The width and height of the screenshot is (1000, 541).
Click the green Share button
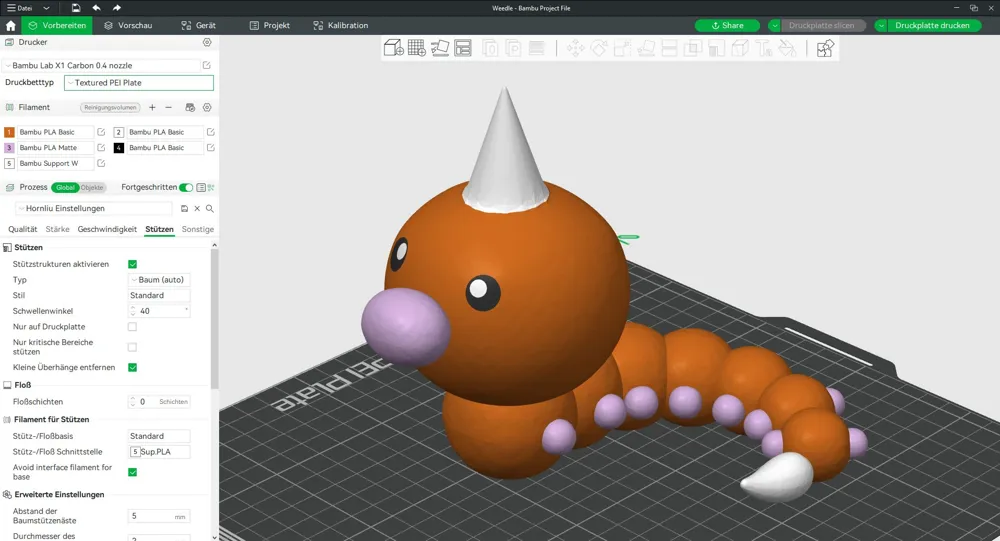[x=727, y=26]
